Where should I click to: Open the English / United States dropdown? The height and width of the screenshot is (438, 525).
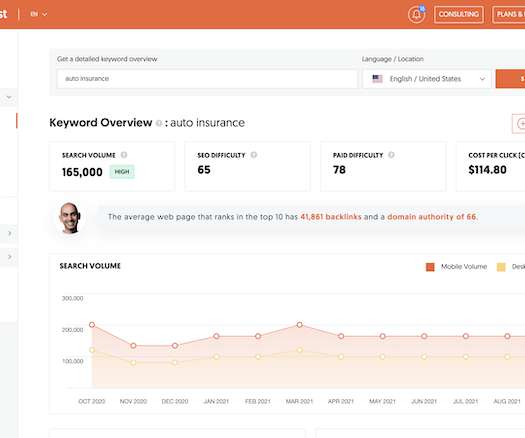(x=427, y=79)
